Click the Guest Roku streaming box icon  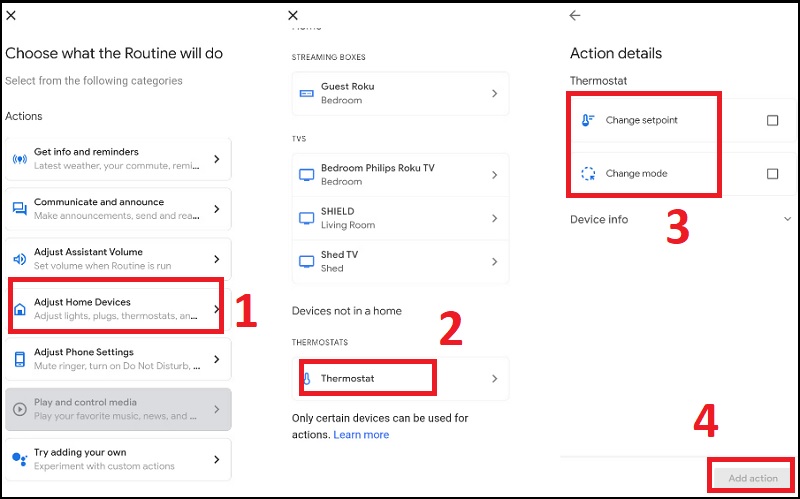306,93
